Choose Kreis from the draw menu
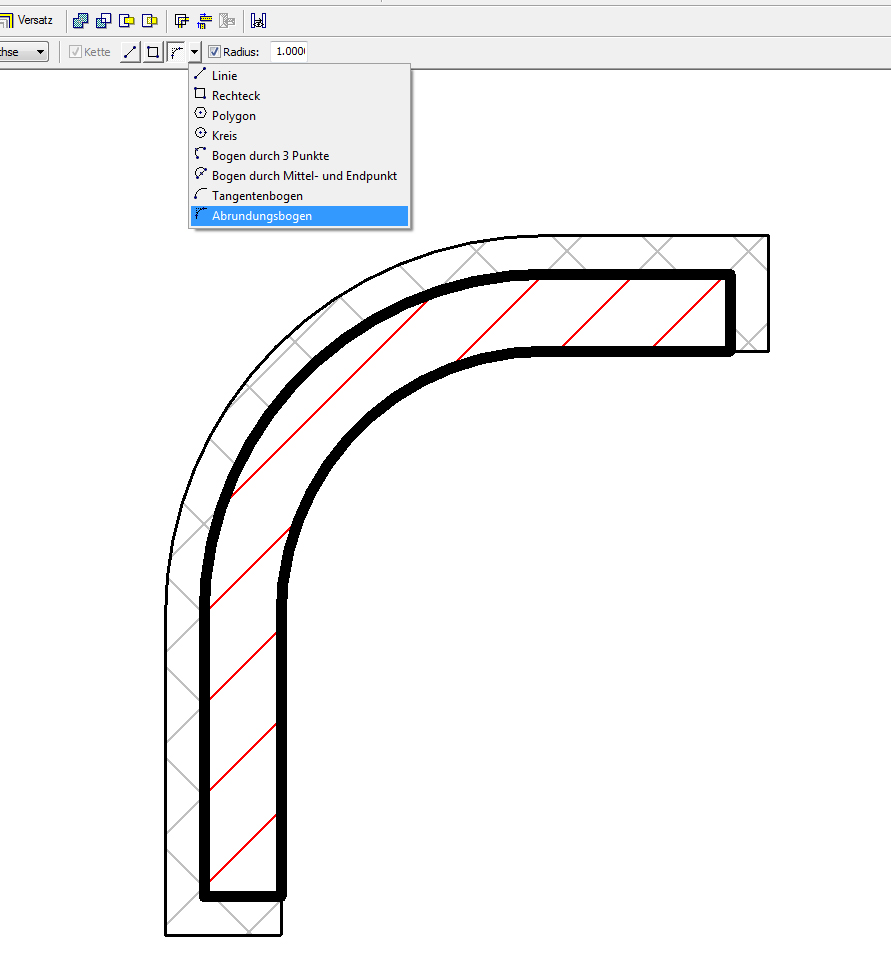The height and width of the screenshot is (972, 891). (x=299, y=136)
